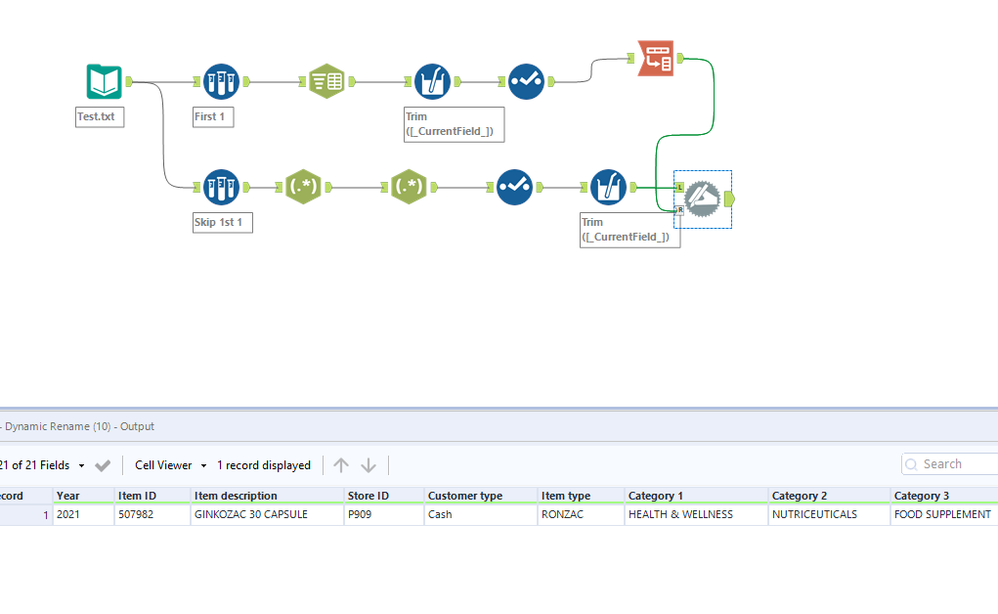Image resolution: width=998 pixels, height=614 pixels.
Task: Select the lower Data Cleansing tool
Action: click(x=608, y=187)
